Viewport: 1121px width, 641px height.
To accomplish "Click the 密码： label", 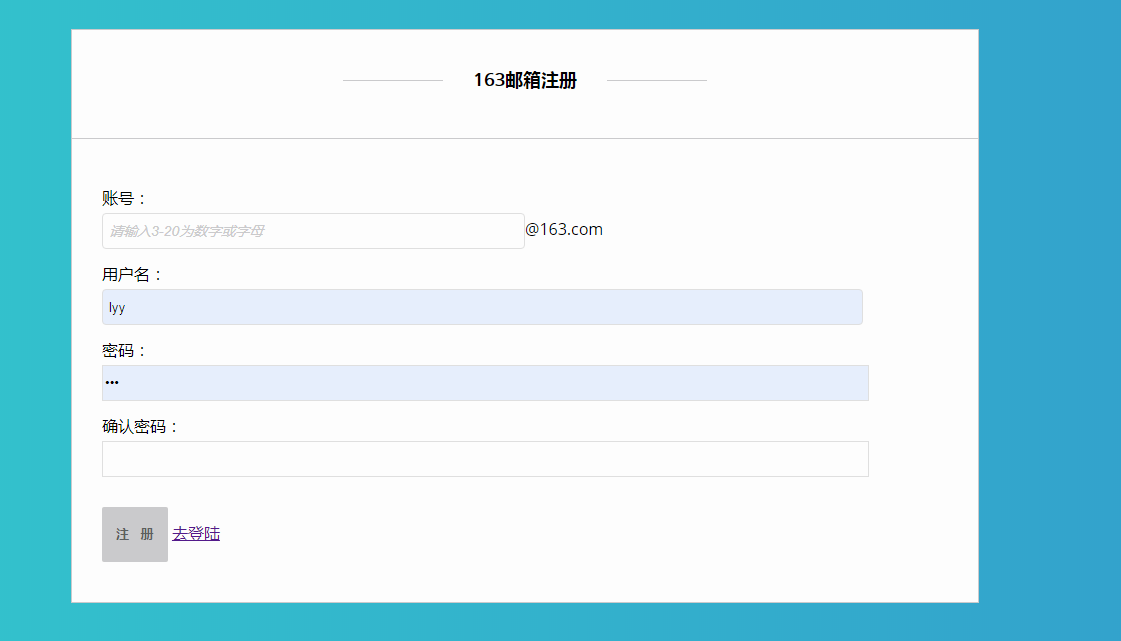I will click(124, 350).
